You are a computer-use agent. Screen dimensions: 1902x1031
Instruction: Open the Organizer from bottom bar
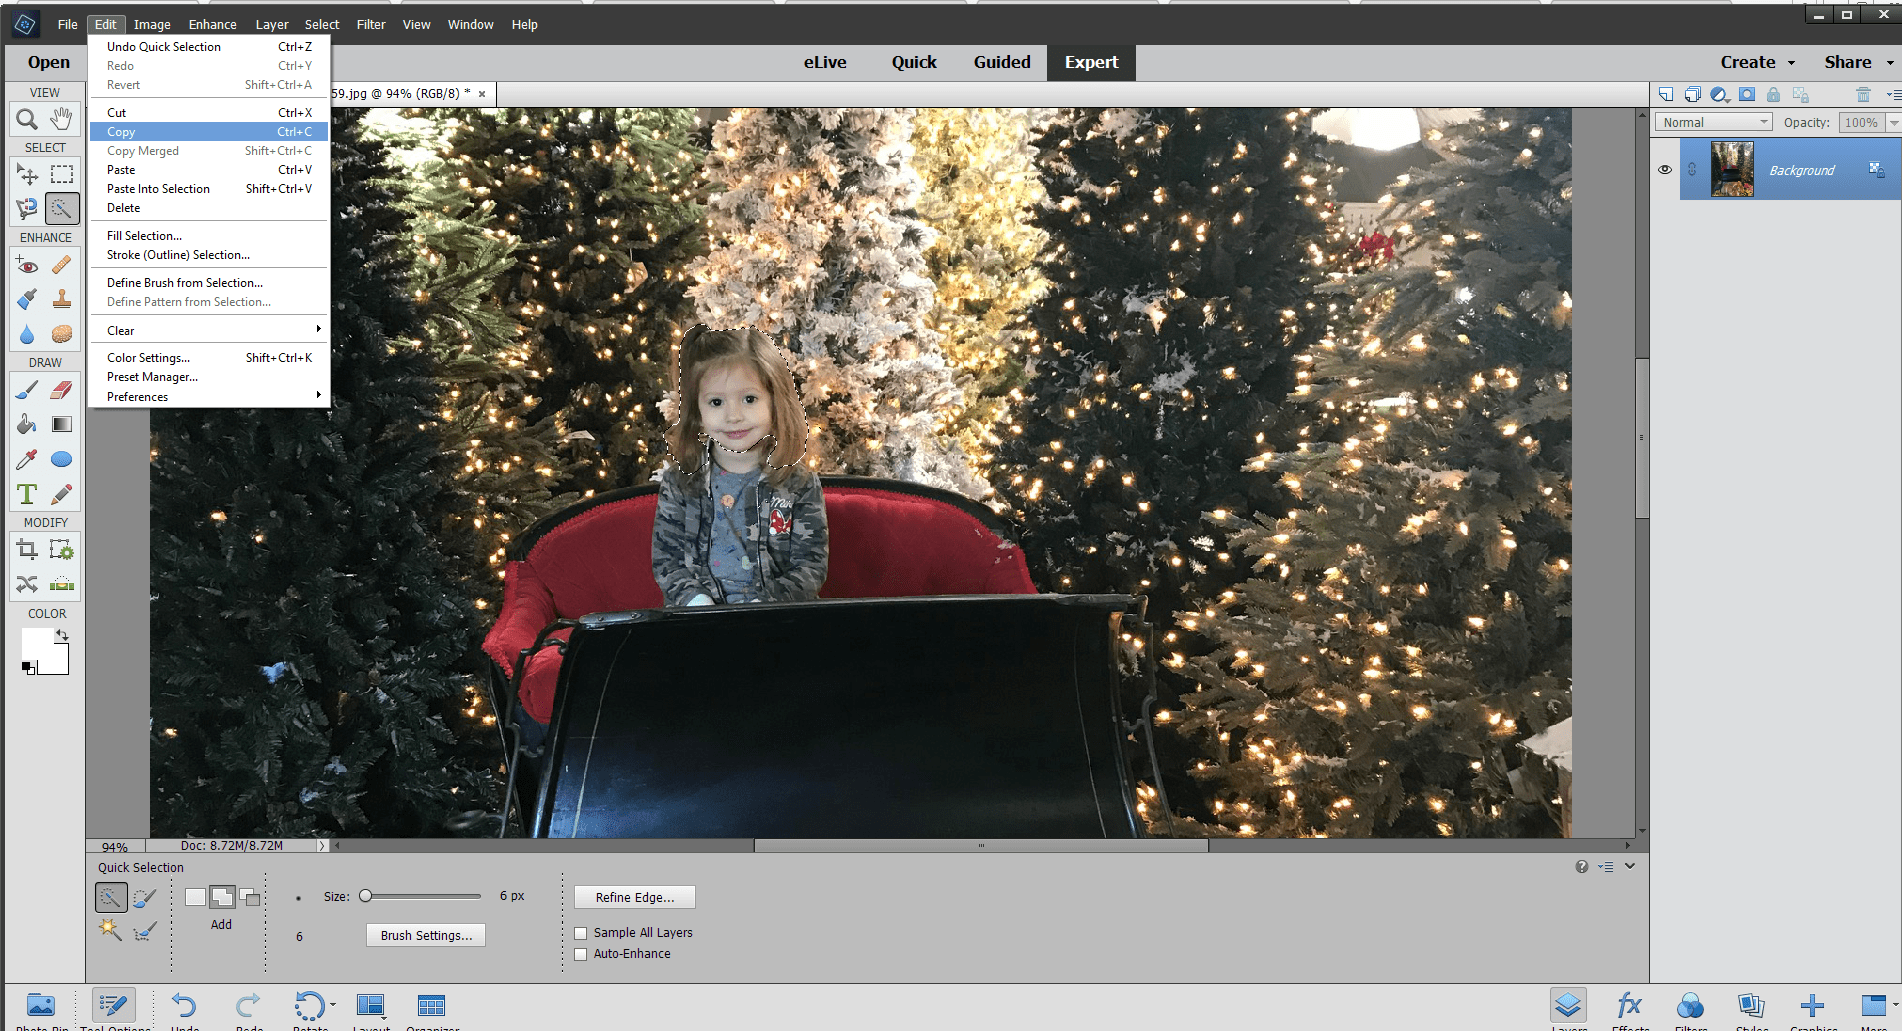(x=432, y=1009)
